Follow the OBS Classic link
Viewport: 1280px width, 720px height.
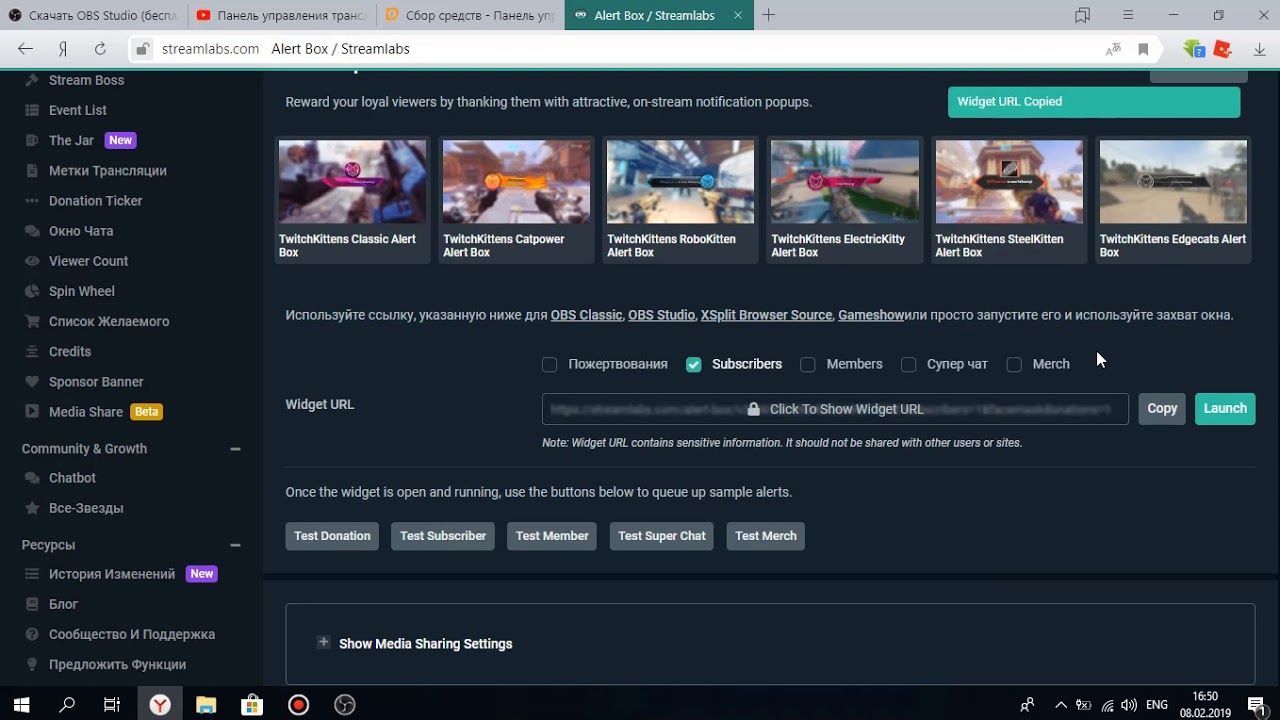586,315
